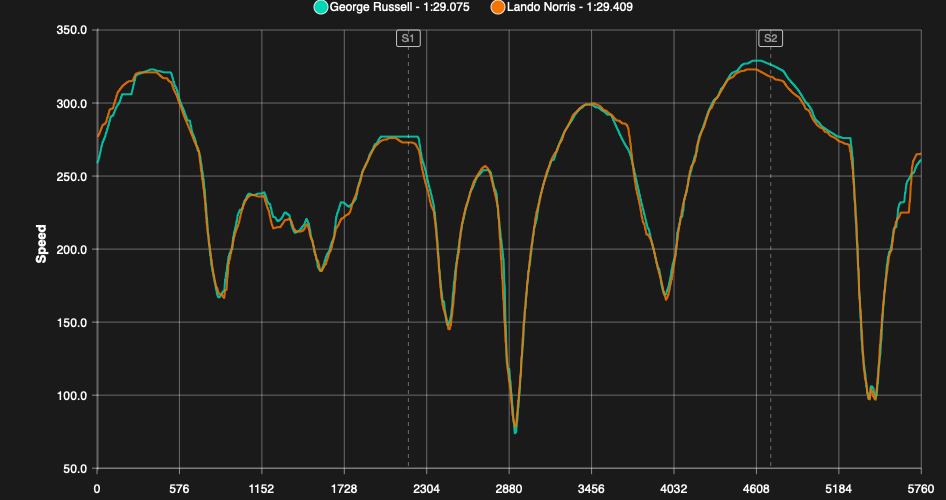The height and width of the screenshot is (500, 946).
Task: Select the S2 sector marker label
Action: coord(771,38)
